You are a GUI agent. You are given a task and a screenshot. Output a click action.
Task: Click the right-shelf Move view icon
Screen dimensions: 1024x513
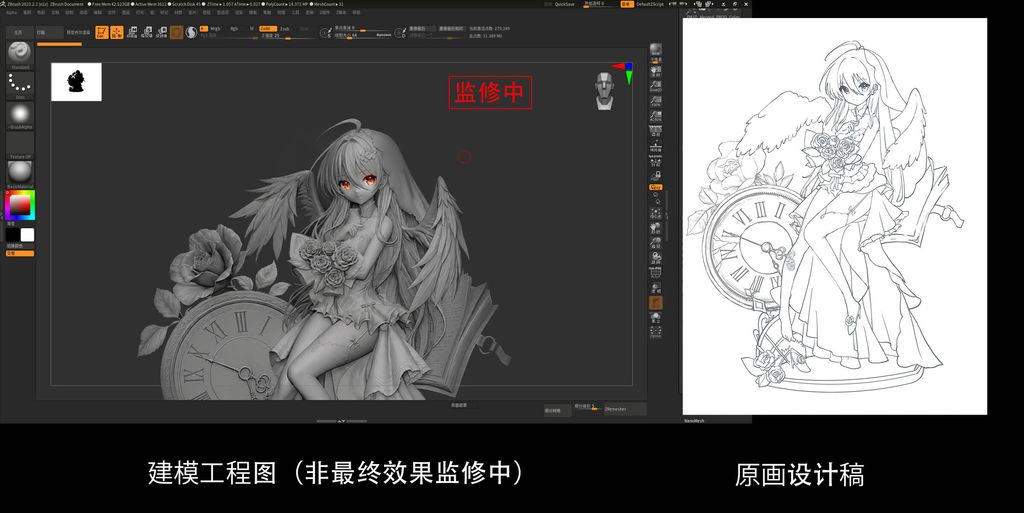click(655, 228)
